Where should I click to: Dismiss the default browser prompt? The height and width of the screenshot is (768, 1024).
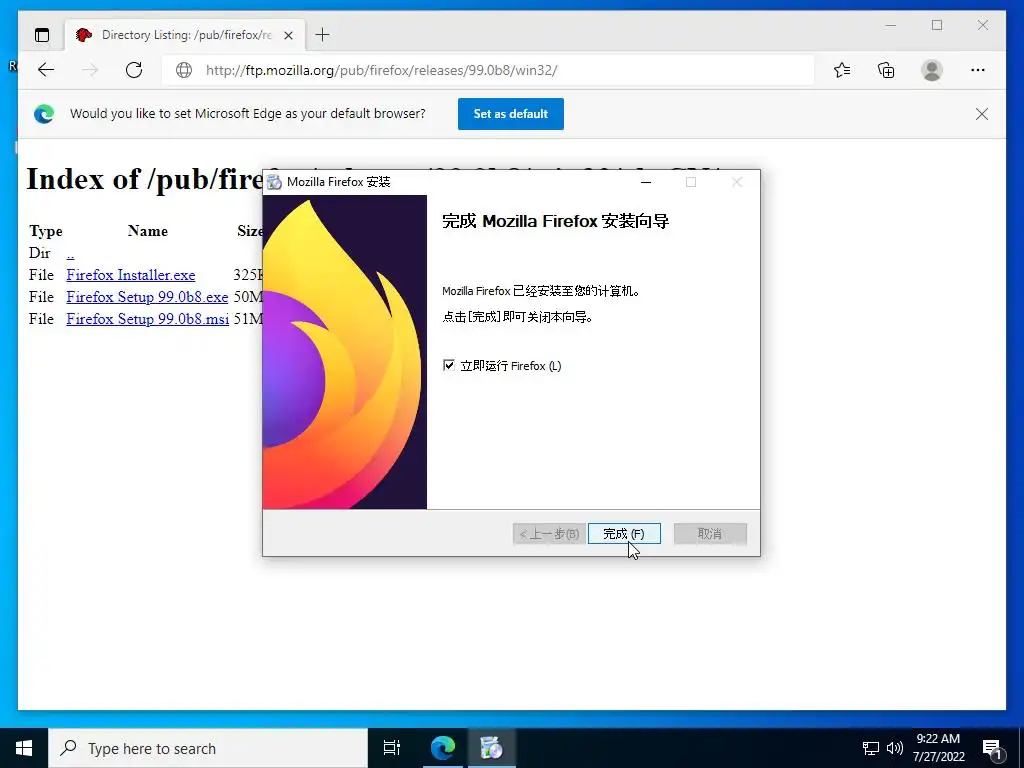click(x=982, y=114)
